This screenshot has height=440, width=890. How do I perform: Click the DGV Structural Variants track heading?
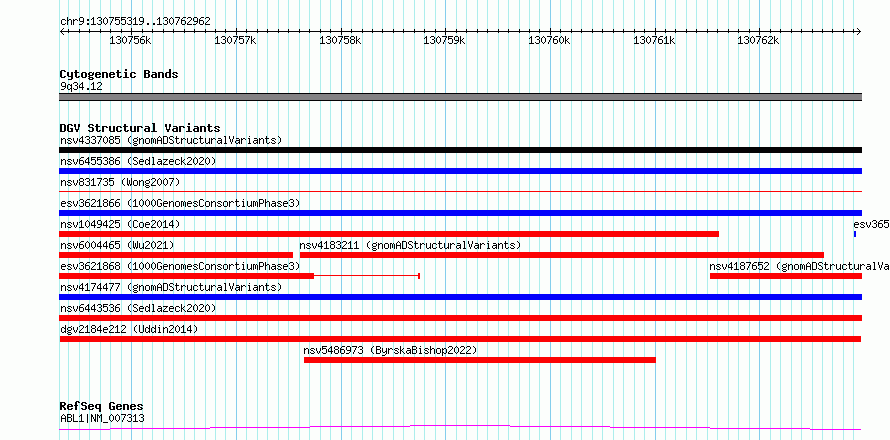pos(140,128)
